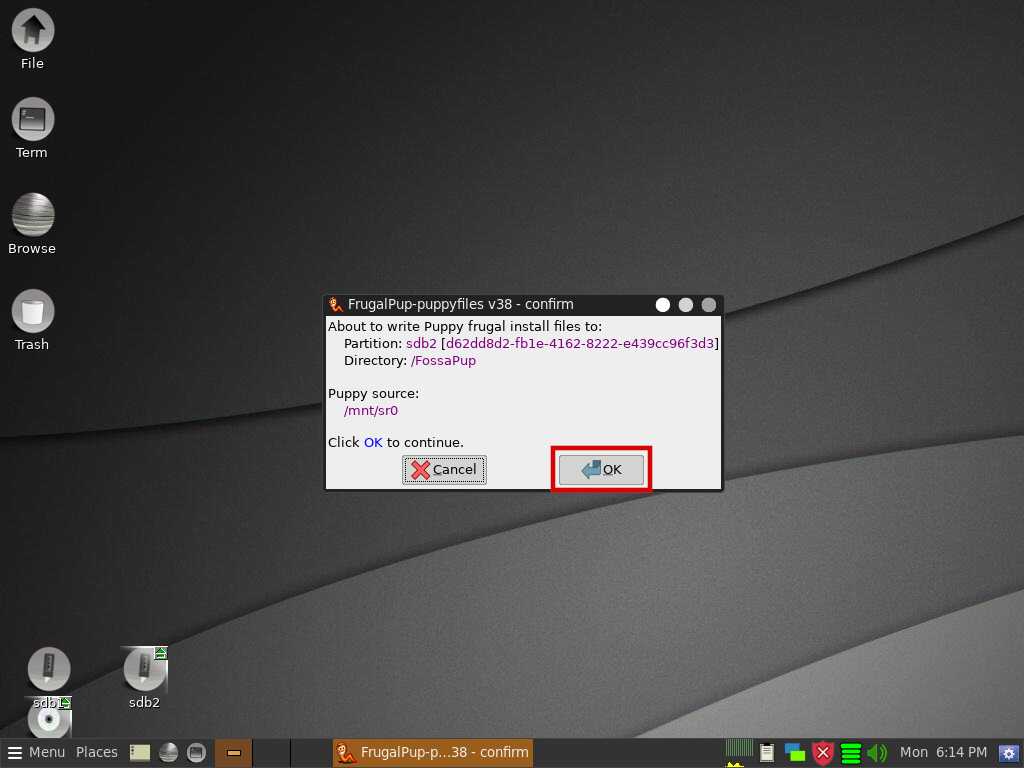
Task: Select the FrugalPup confirm taskbar entry
Action: 432,752
